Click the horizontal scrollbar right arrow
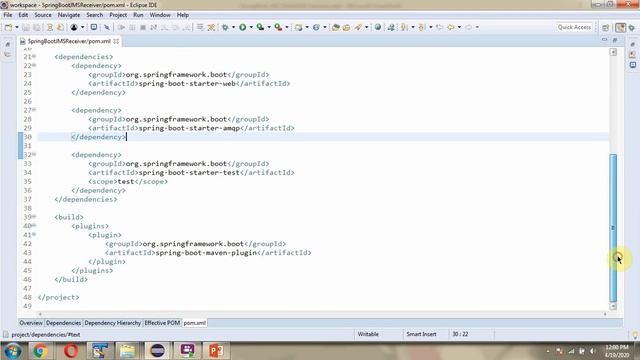 point(605,314)
